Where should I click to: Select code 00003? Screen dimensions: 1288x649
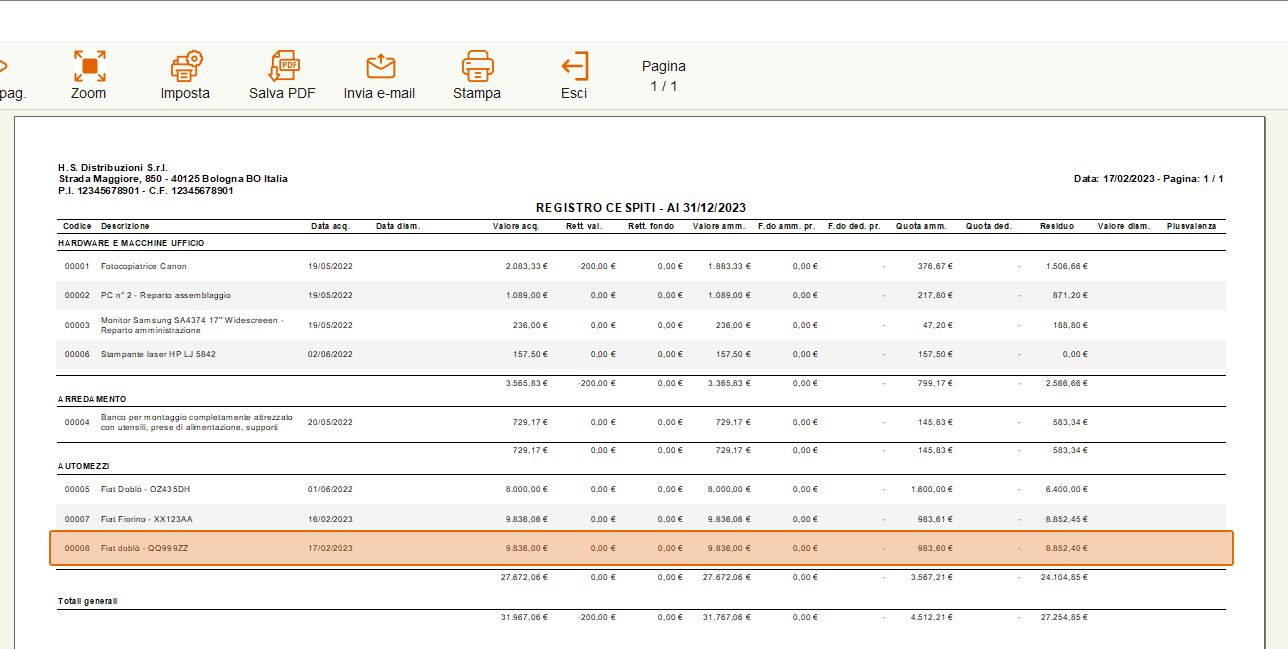(x=77, y=325)
